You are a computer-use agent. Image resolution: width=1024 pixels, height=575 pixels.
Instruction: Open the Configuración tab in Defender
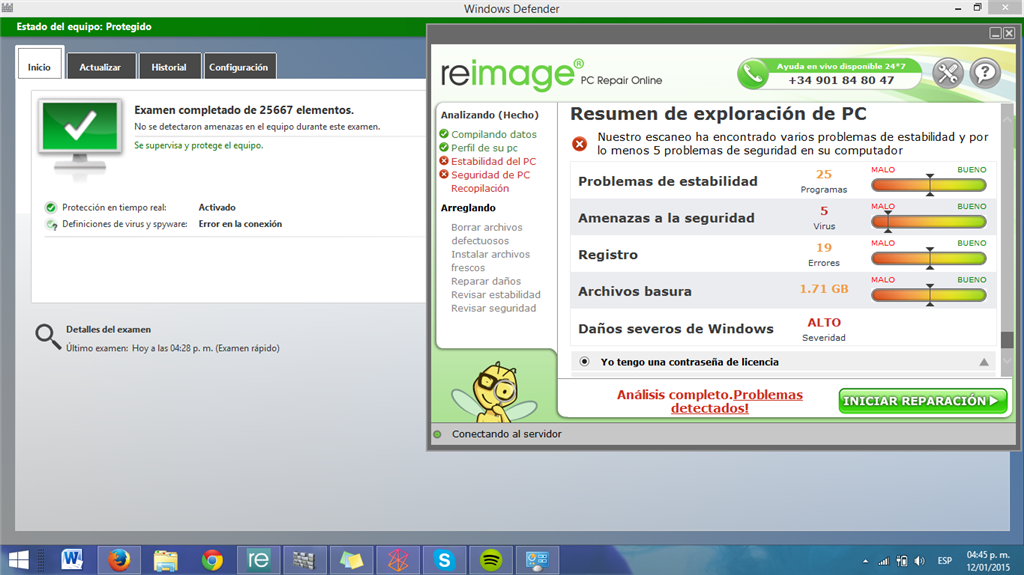[238, 67]
